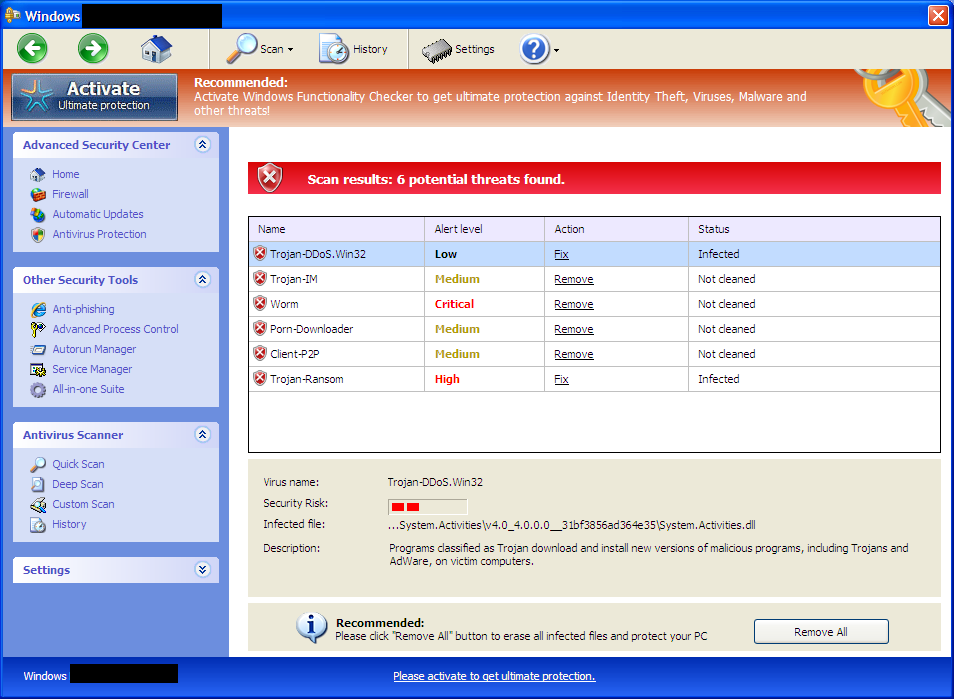This screenshot has width=954, height=699.
Task: Select the Home sidebar entry
Action: 66,175
